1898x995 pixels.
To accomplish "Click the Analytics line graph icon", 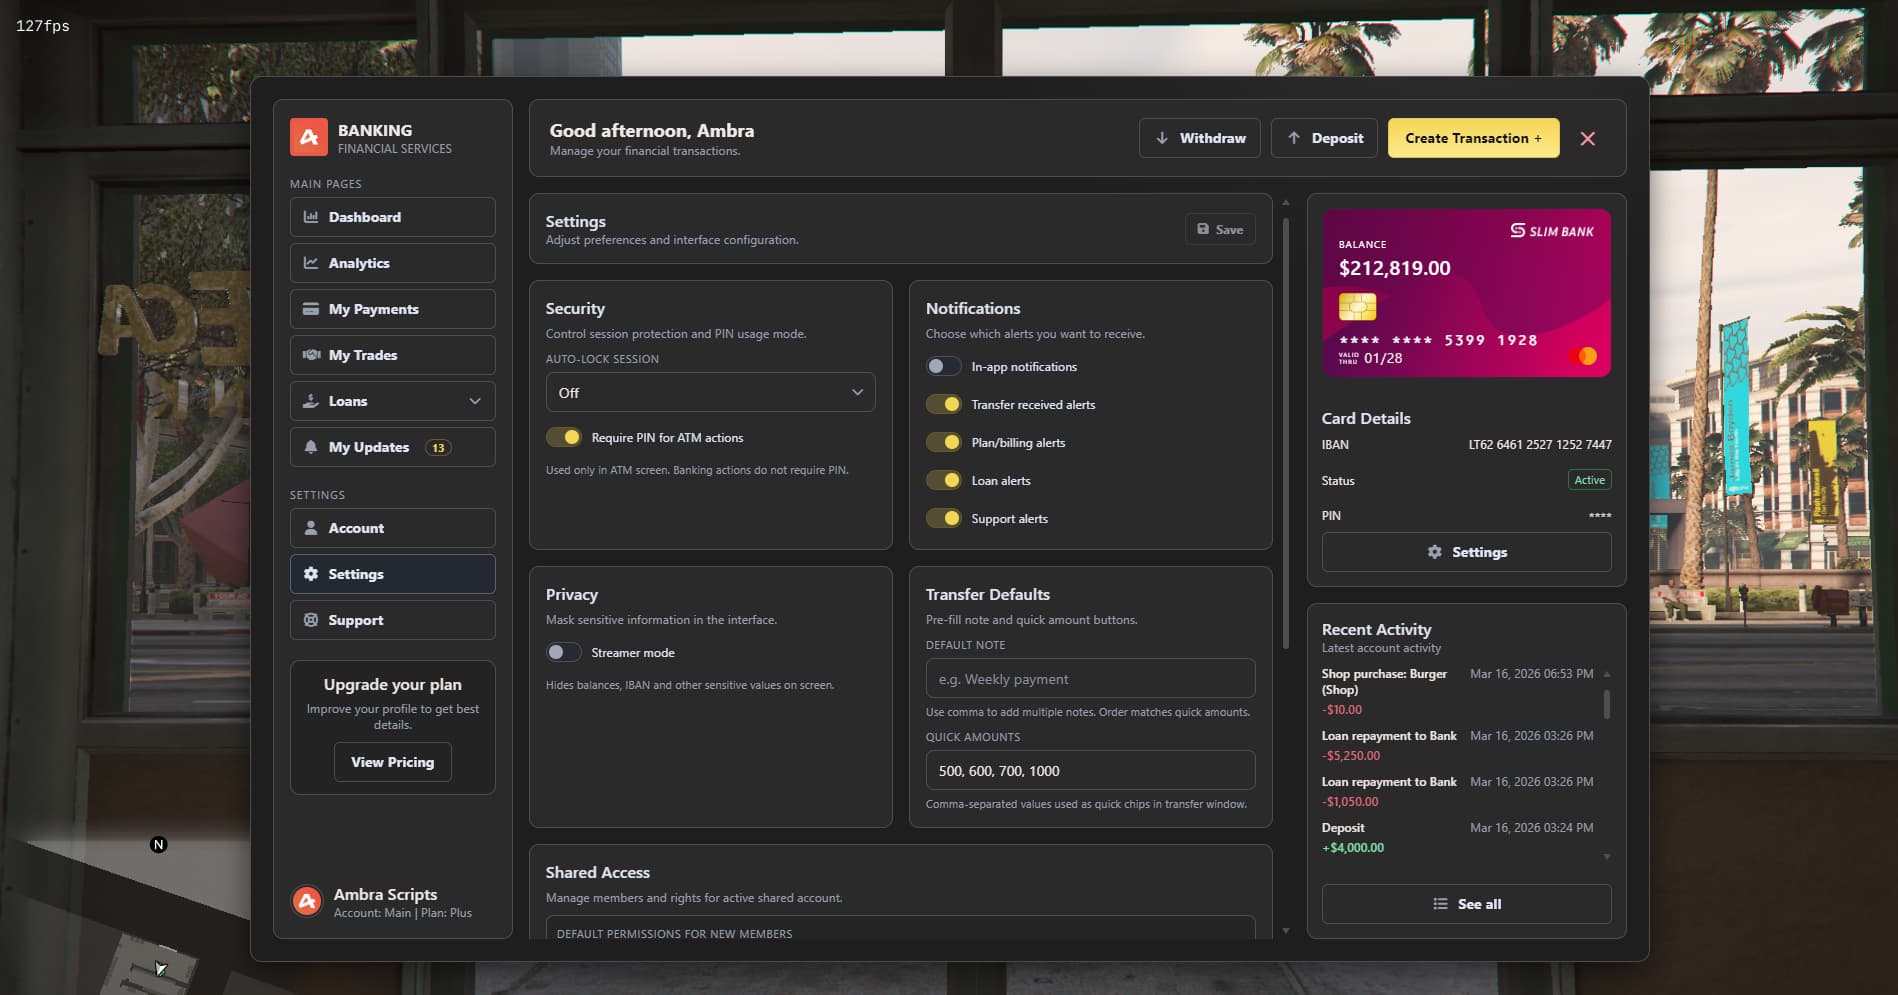I will tap(311, 263).
